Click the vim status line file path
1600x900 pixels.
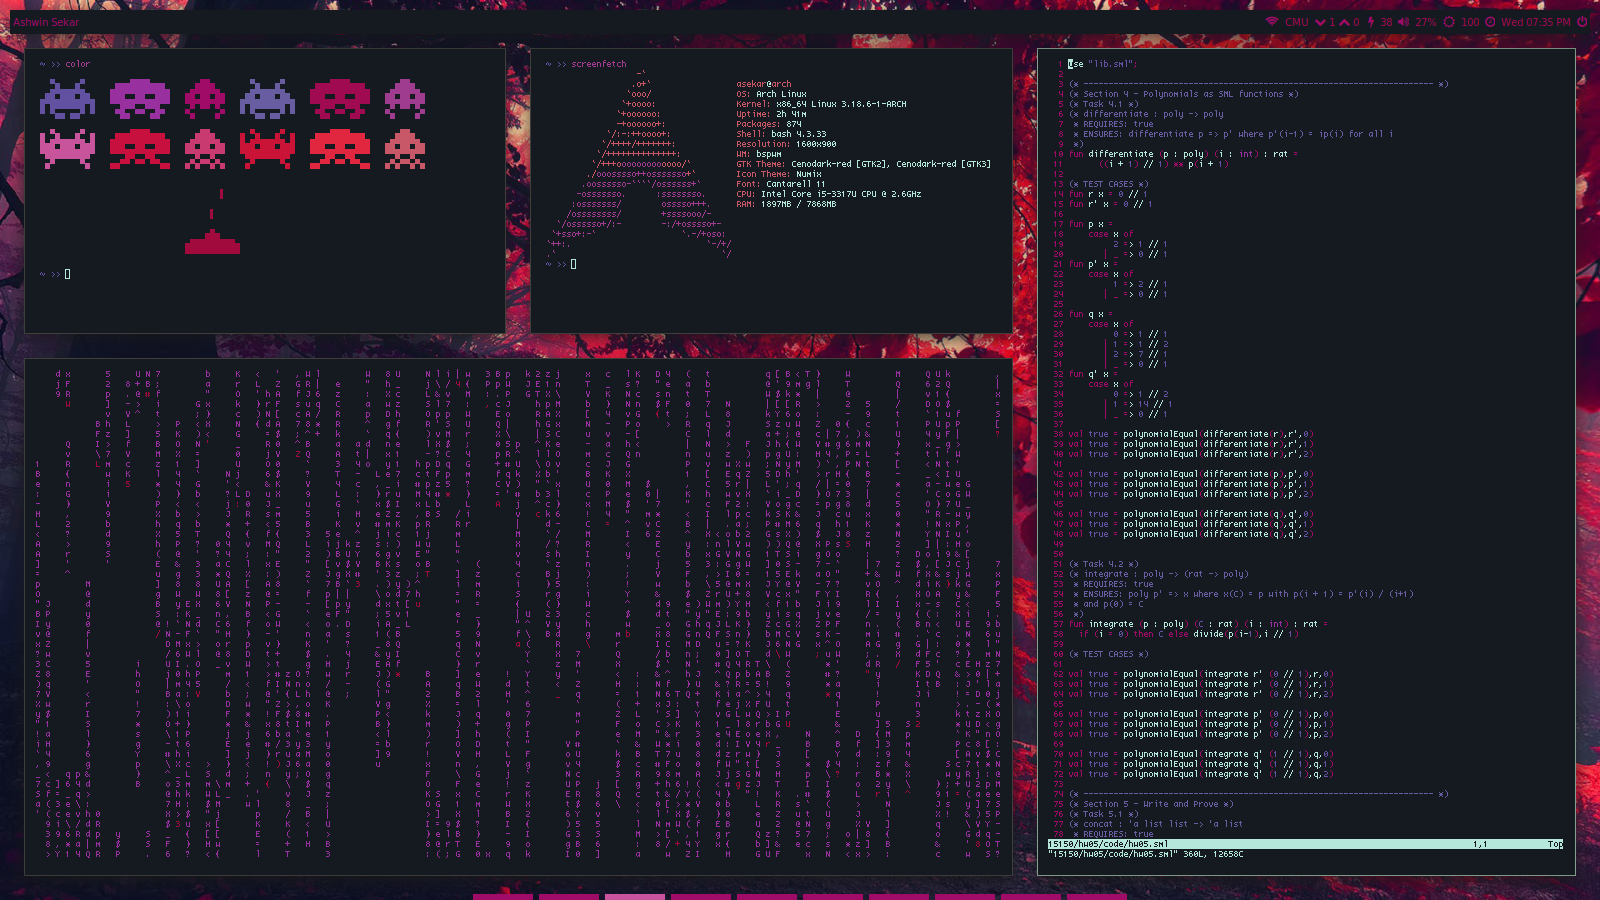point(1107,844)
